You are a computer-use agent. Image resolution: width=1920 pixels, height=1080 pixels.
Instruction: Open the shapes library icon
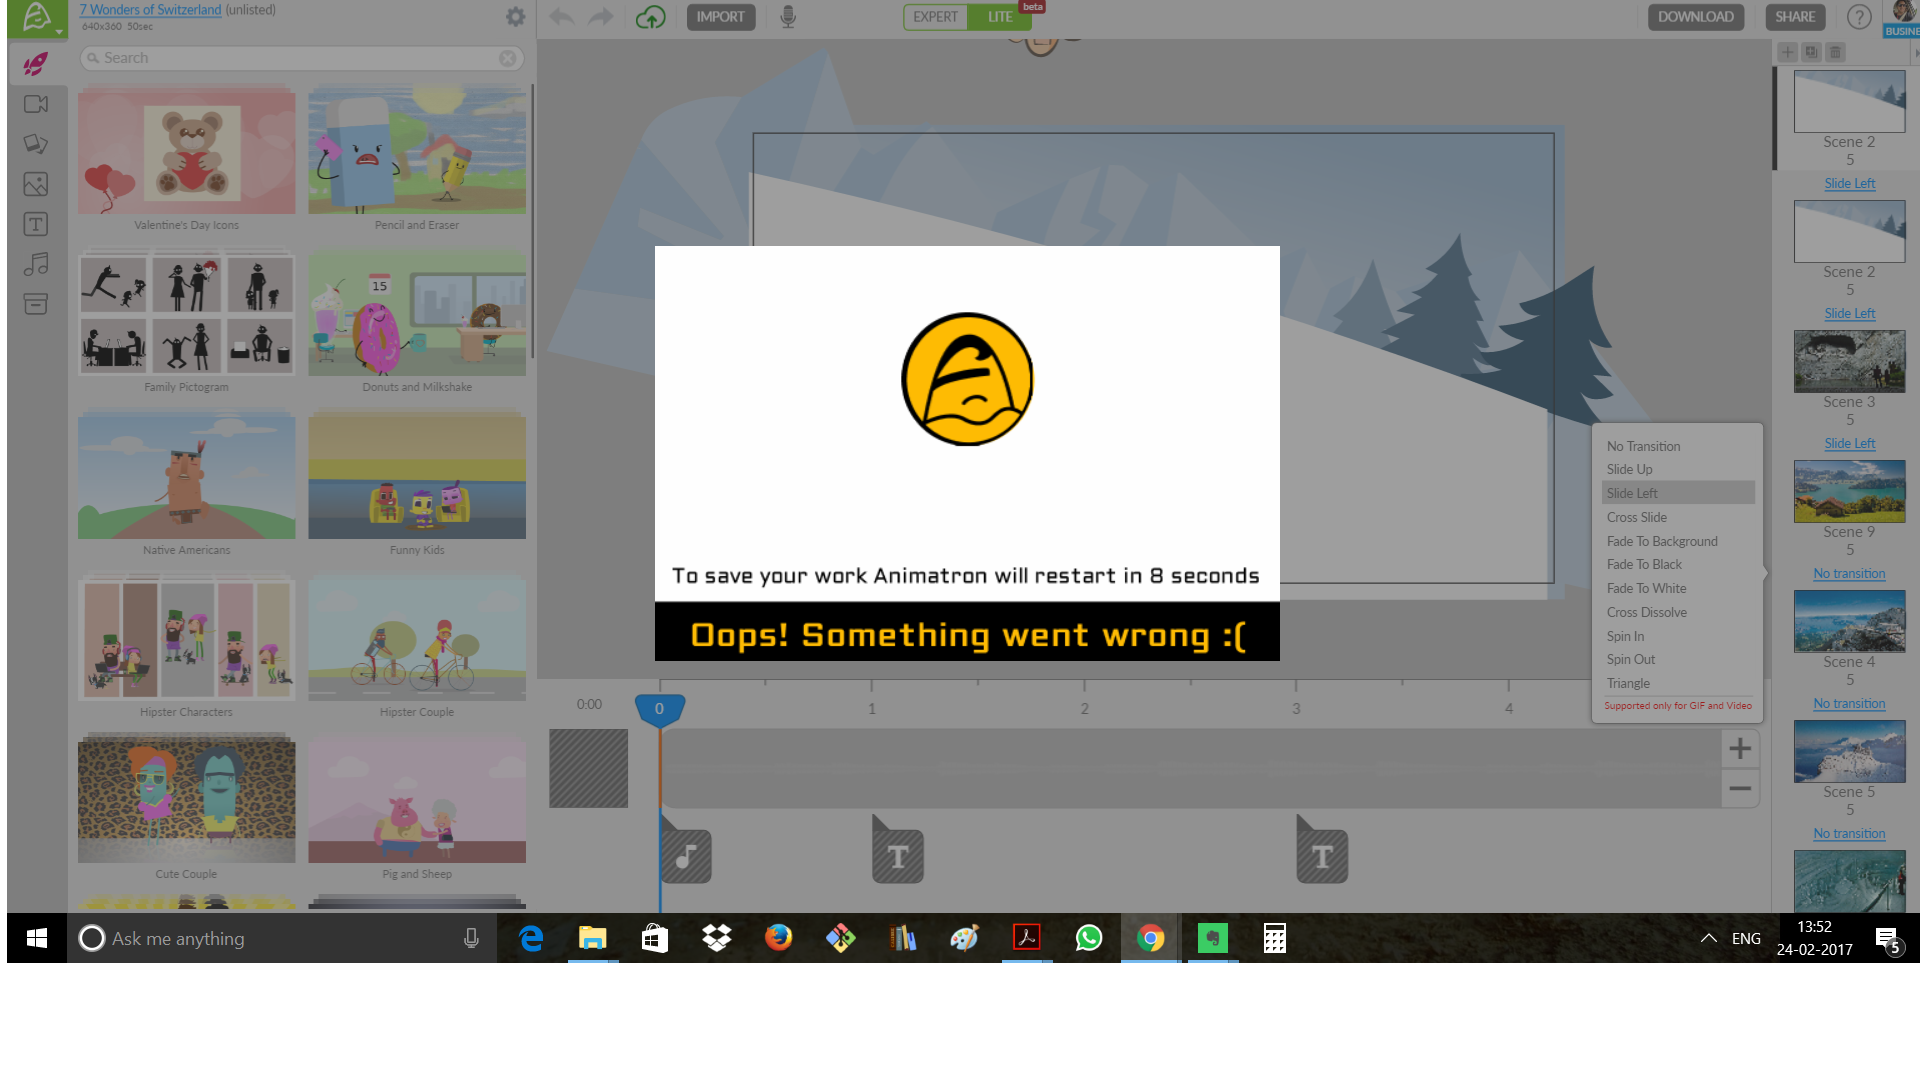(36, 144)
